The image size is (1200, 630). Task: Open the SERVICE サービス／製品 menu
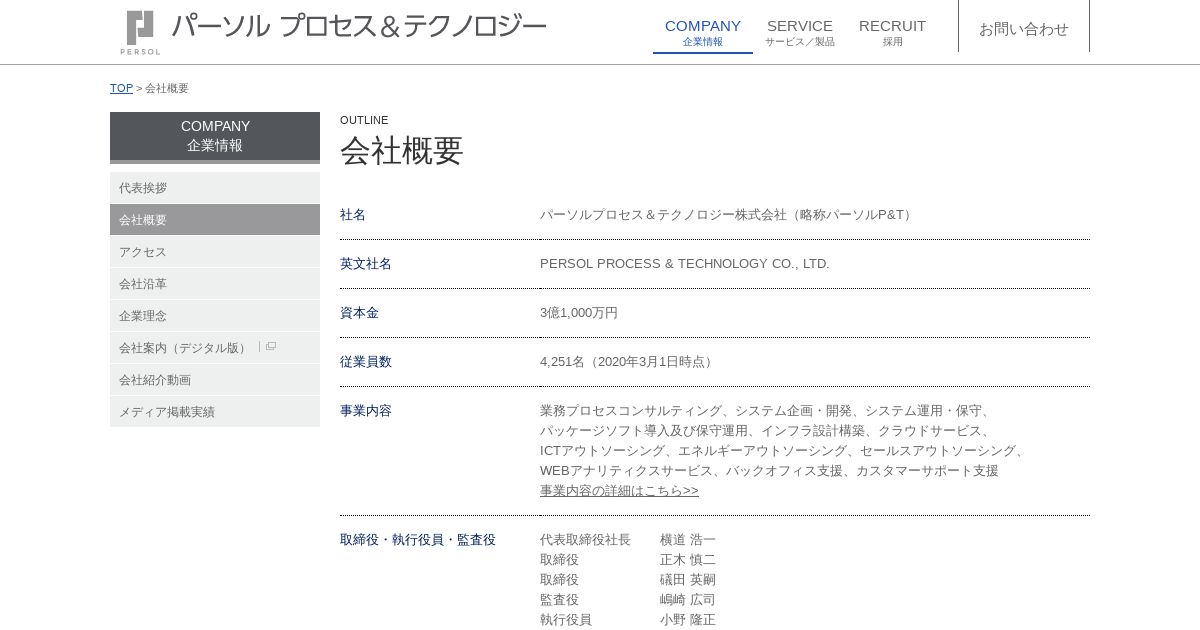click(x=800, y=32)
